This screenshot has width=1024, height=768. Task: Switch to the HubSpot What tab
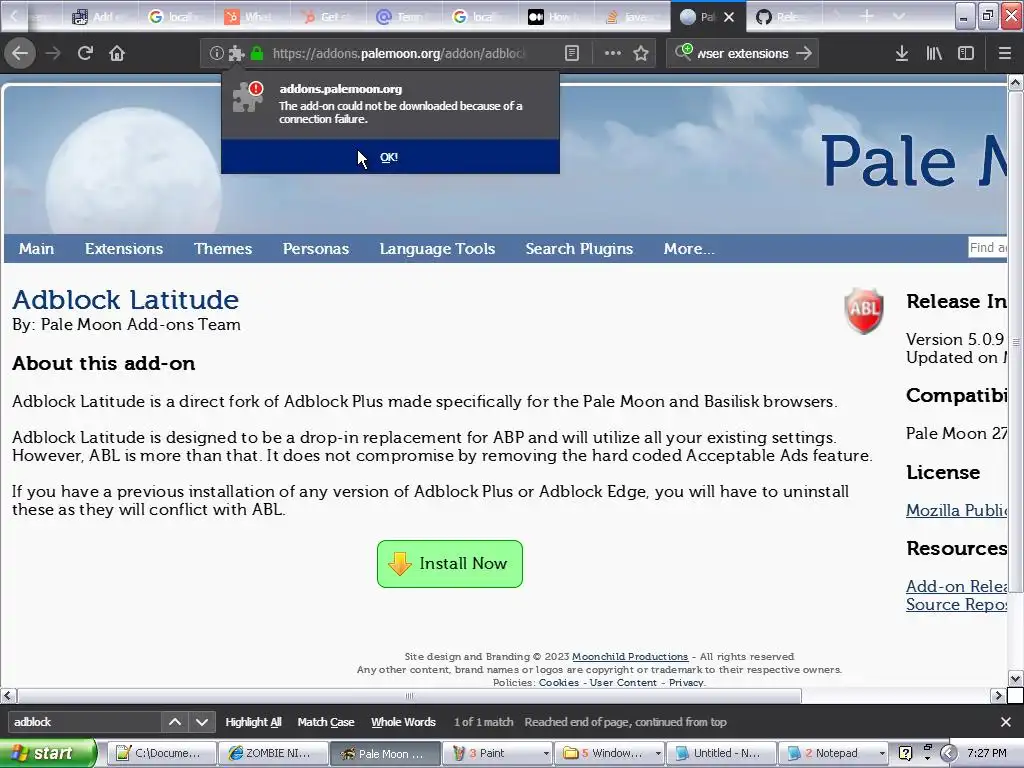click(x=252, y=17)
